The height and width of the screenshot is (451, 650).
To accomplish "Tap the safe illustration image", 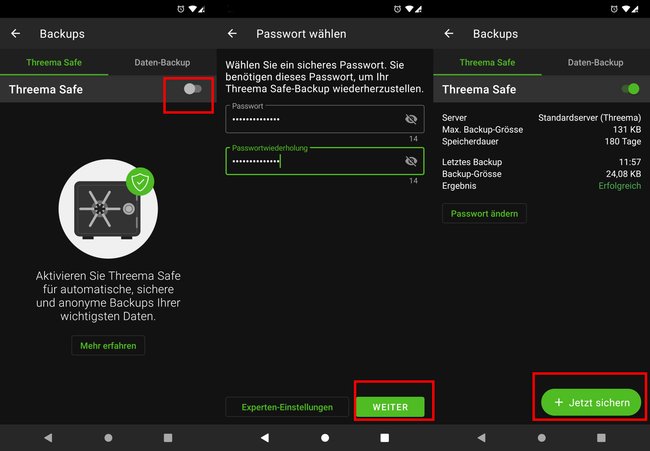I will 108,209.
